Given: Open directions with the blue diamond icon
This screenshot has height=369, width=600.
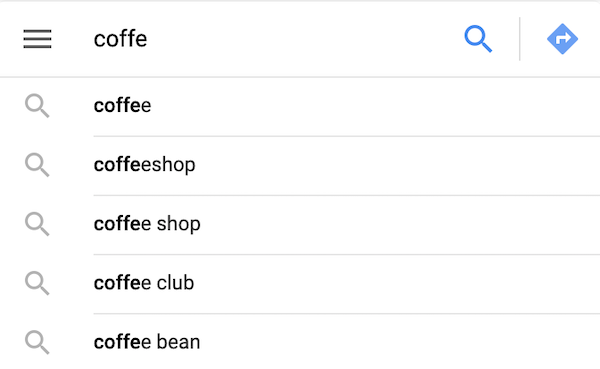Looking at the screenshot, I should (x=562, y=39).
